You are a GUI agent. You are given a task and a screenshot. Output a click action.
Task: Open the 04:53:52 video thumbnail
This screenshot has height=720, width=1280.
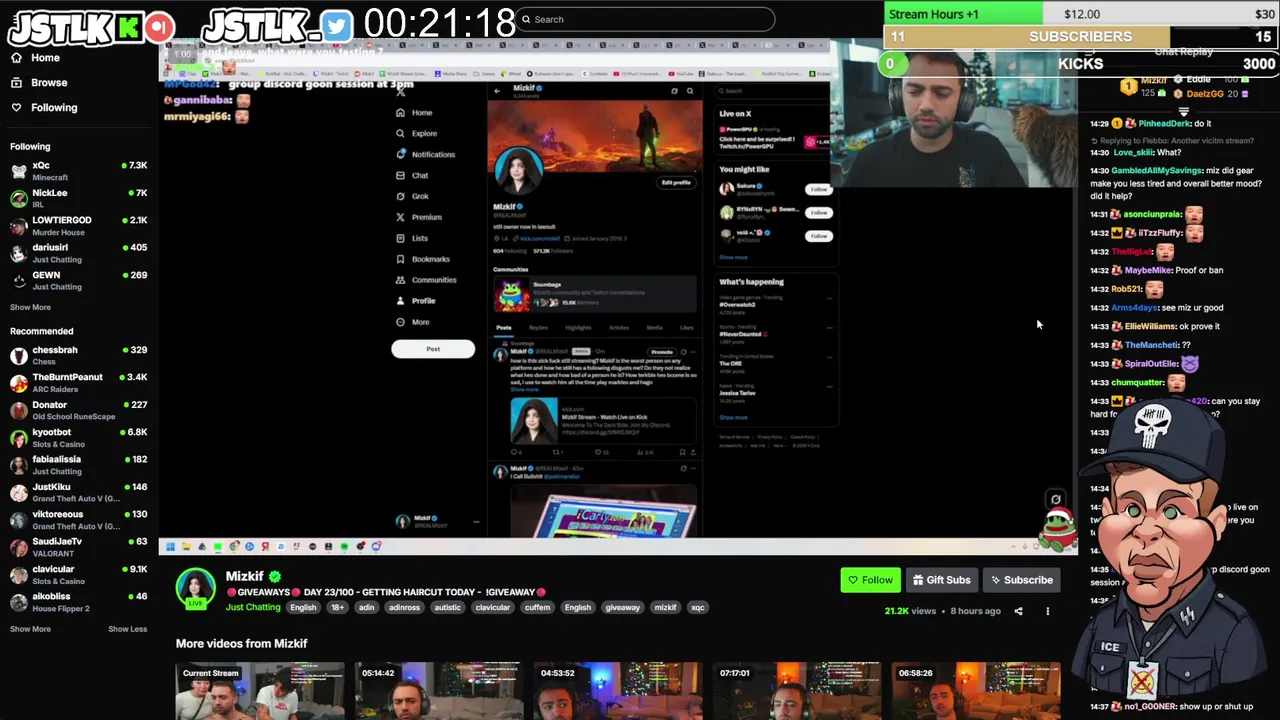point(618,691)
